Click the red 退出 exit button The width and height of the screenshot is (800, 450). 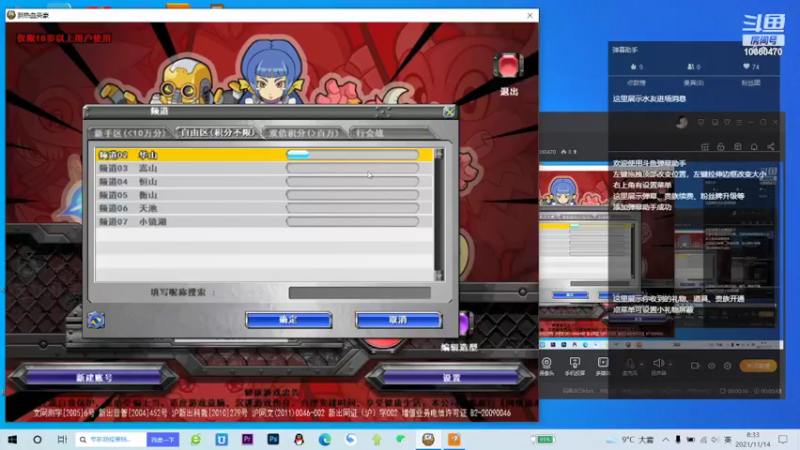(x=508, y=66)
